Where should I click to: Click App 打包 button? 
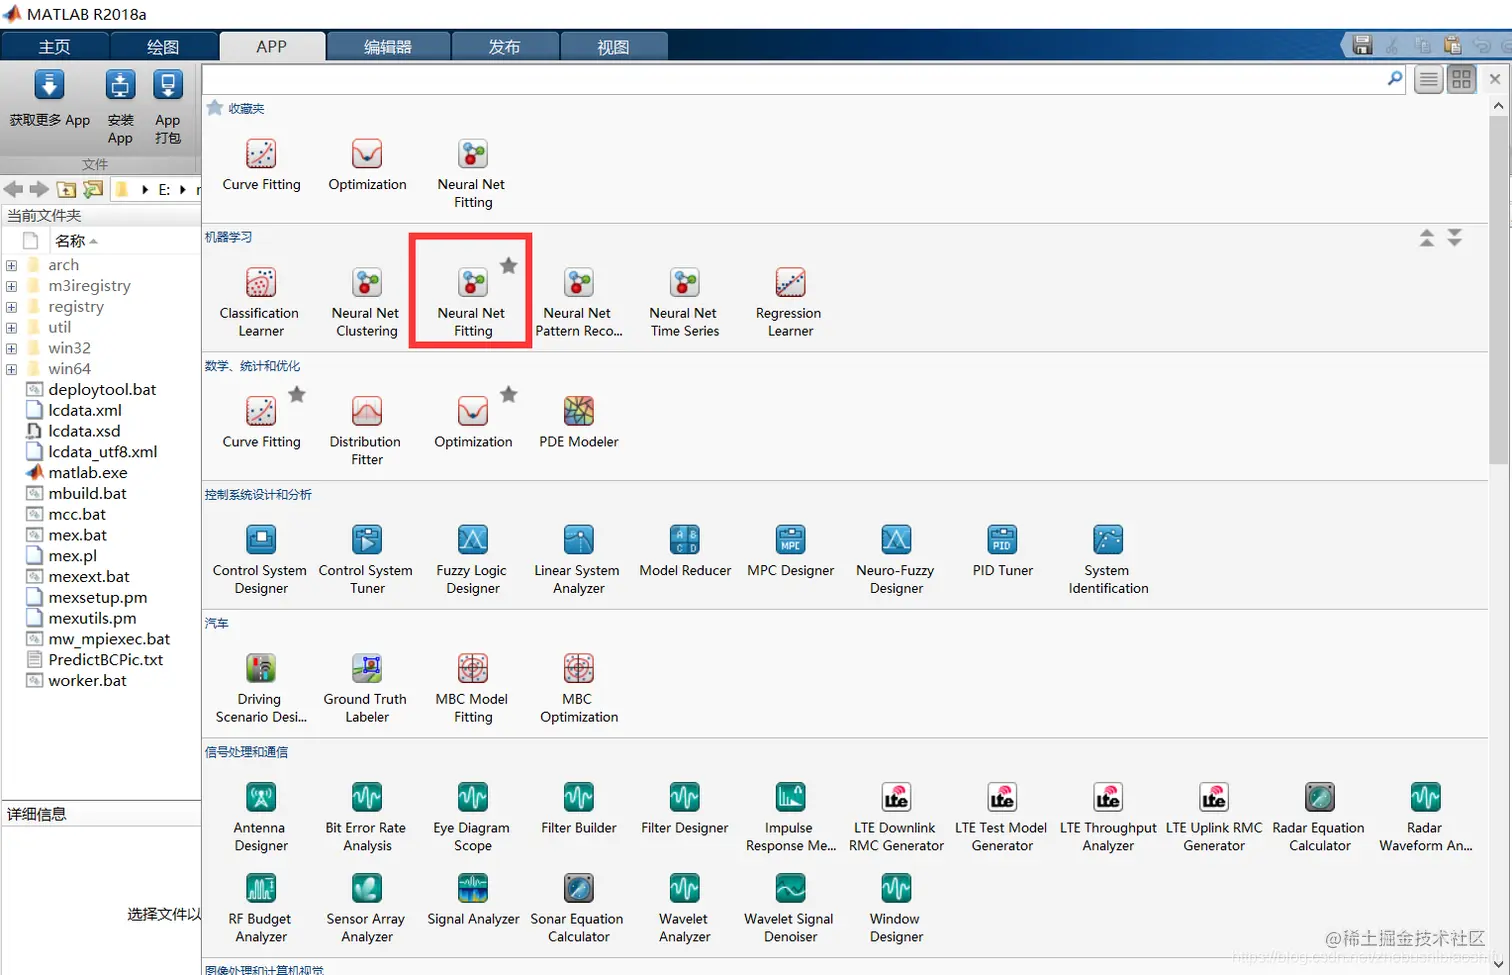[168, 108]
